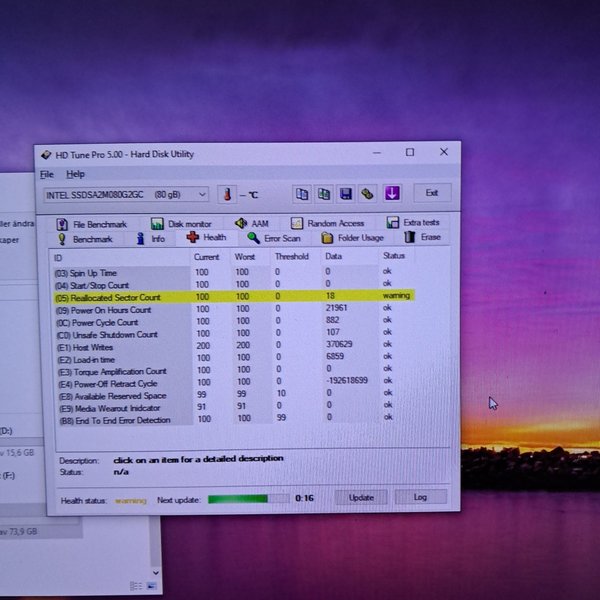Click the purple down-arrow minimize-to-tray icon

[392, 193]
